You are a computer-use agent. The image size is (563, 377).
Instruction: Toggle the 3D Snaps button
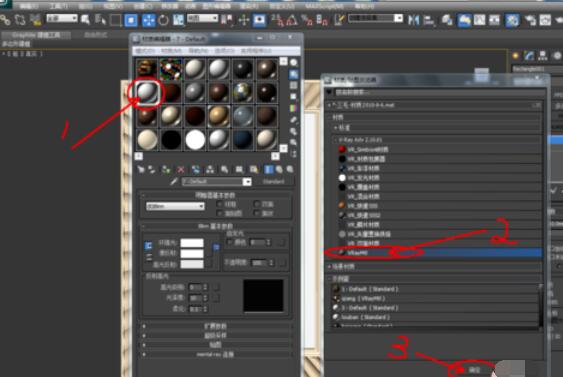tap(278, 20)
